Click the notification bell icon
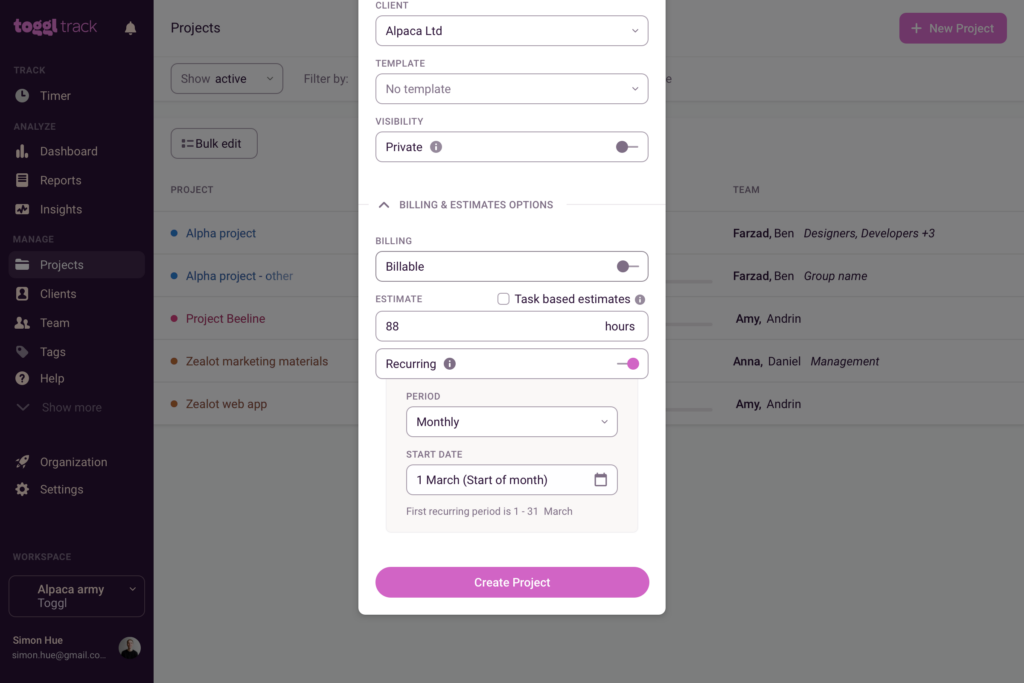1024x683 pixels. coord(130,28)
